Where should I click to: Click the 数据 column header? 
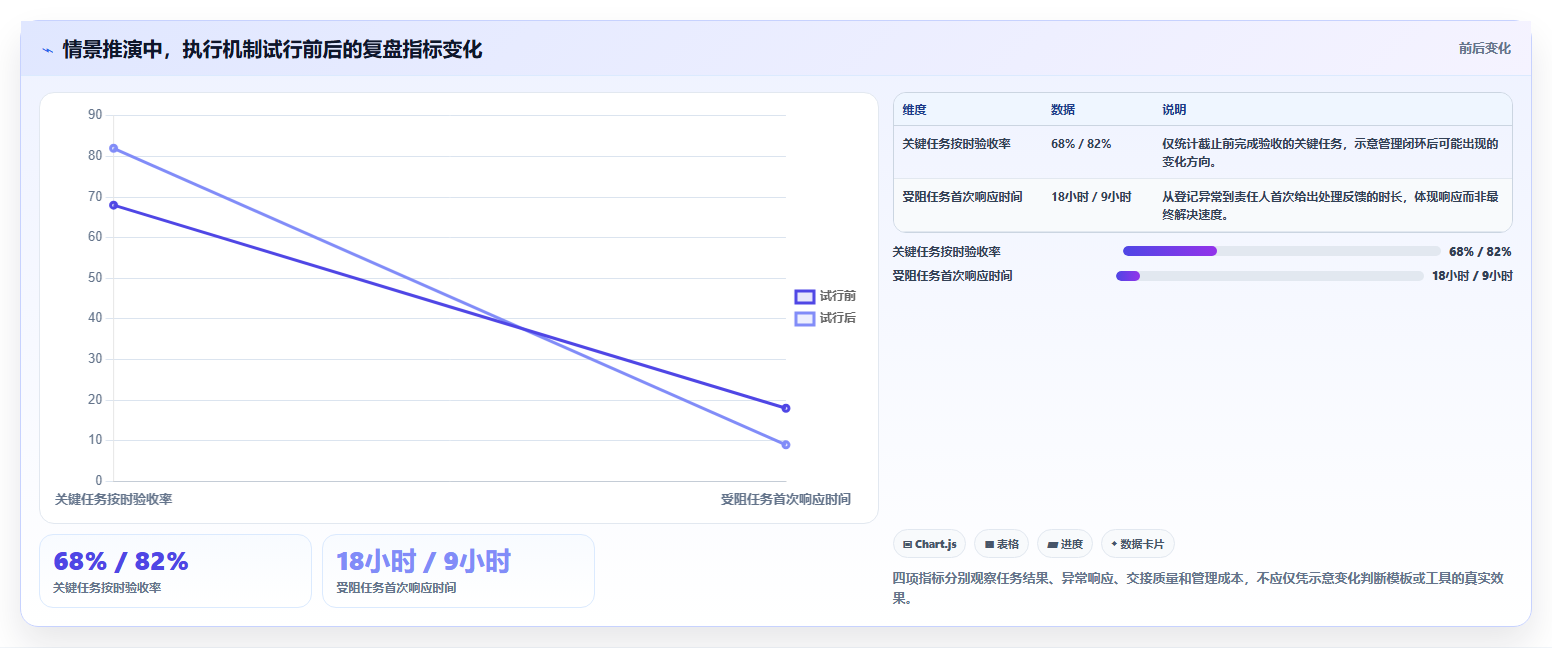coord(1063,110)
